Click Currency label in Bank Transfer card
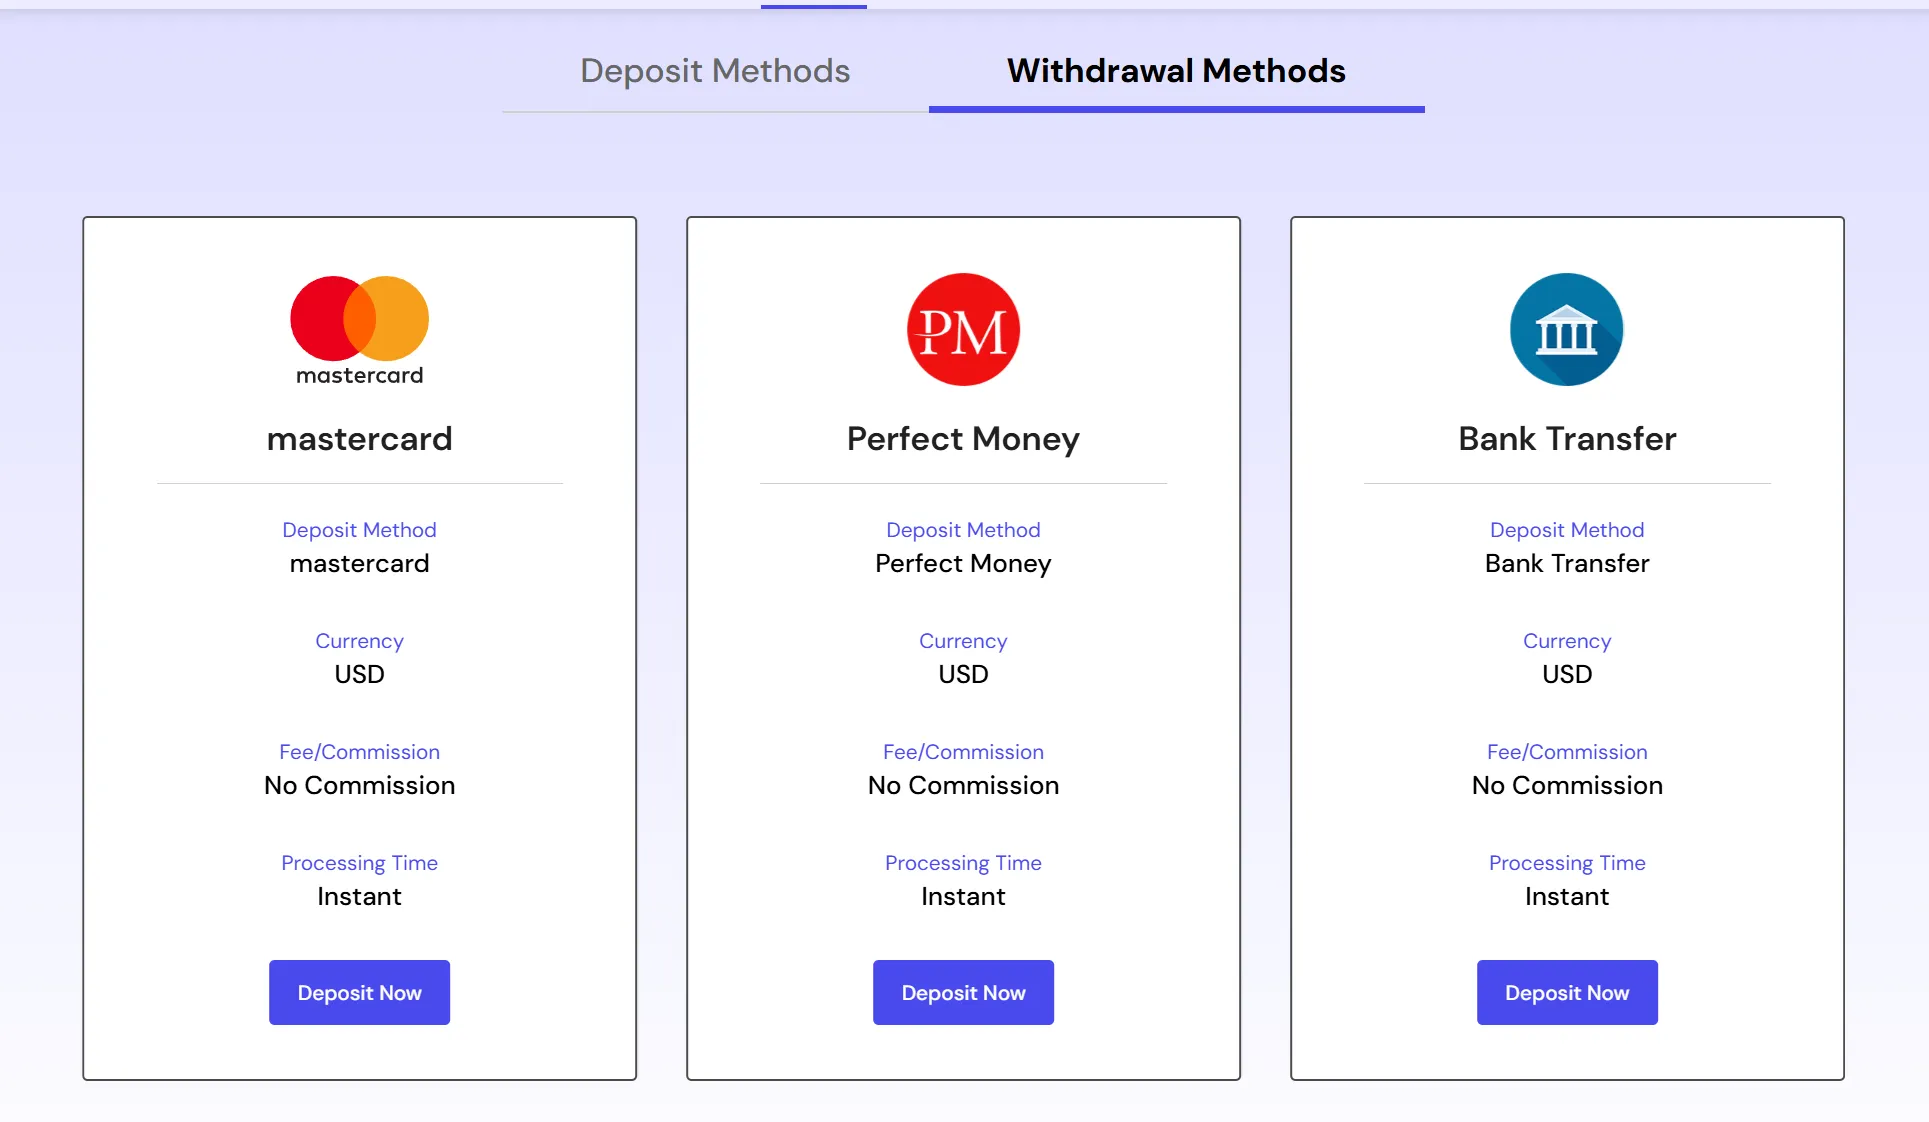Image resolution: width=1929 pixels, height=1122 pixels. (x=1567, y=641)
